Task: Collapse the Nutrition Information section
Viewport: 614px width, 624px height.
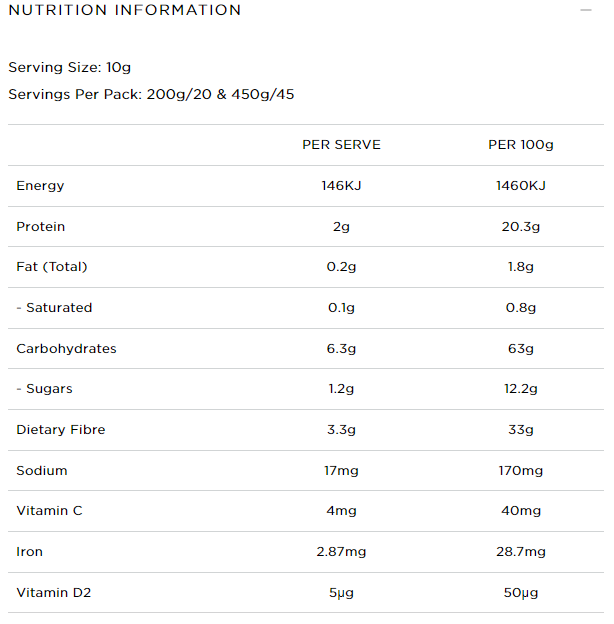Action: point(586,10)
